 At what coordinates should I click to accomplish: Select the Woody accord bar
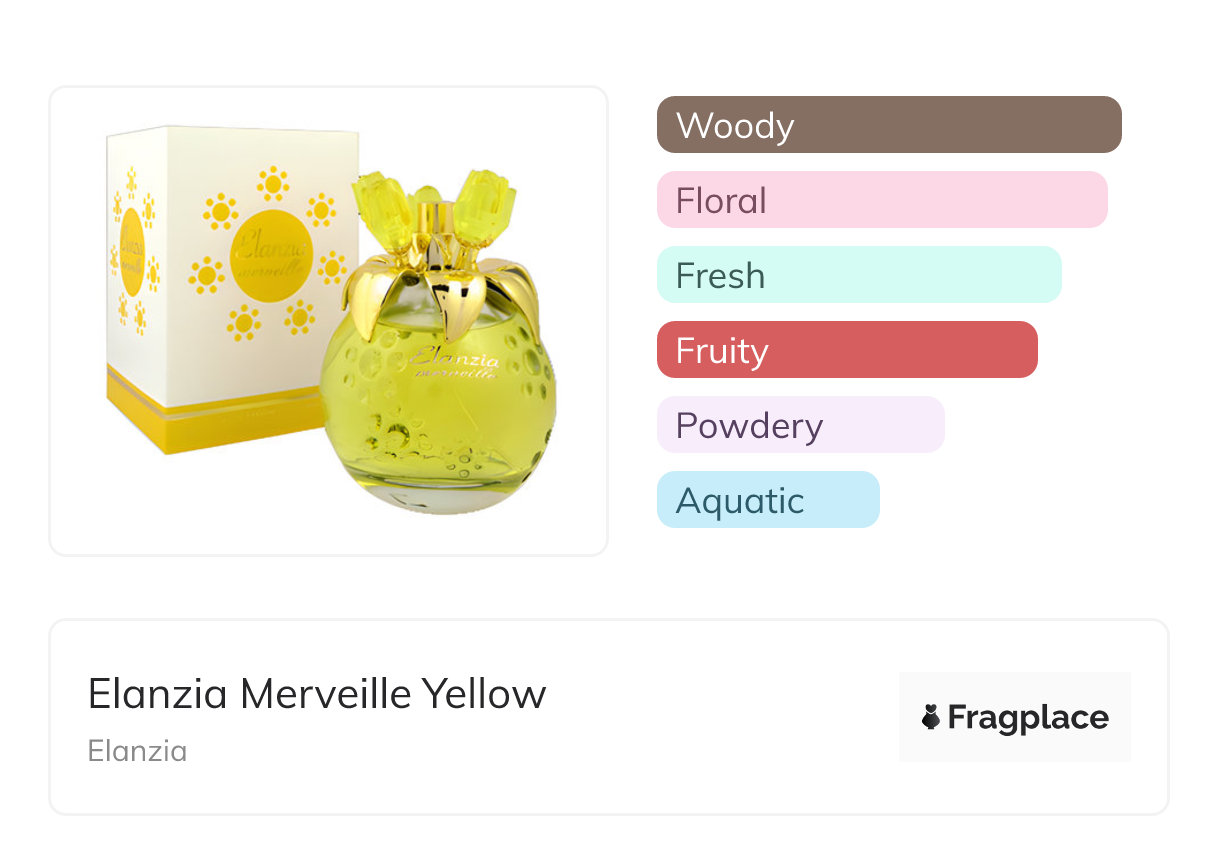888,125
